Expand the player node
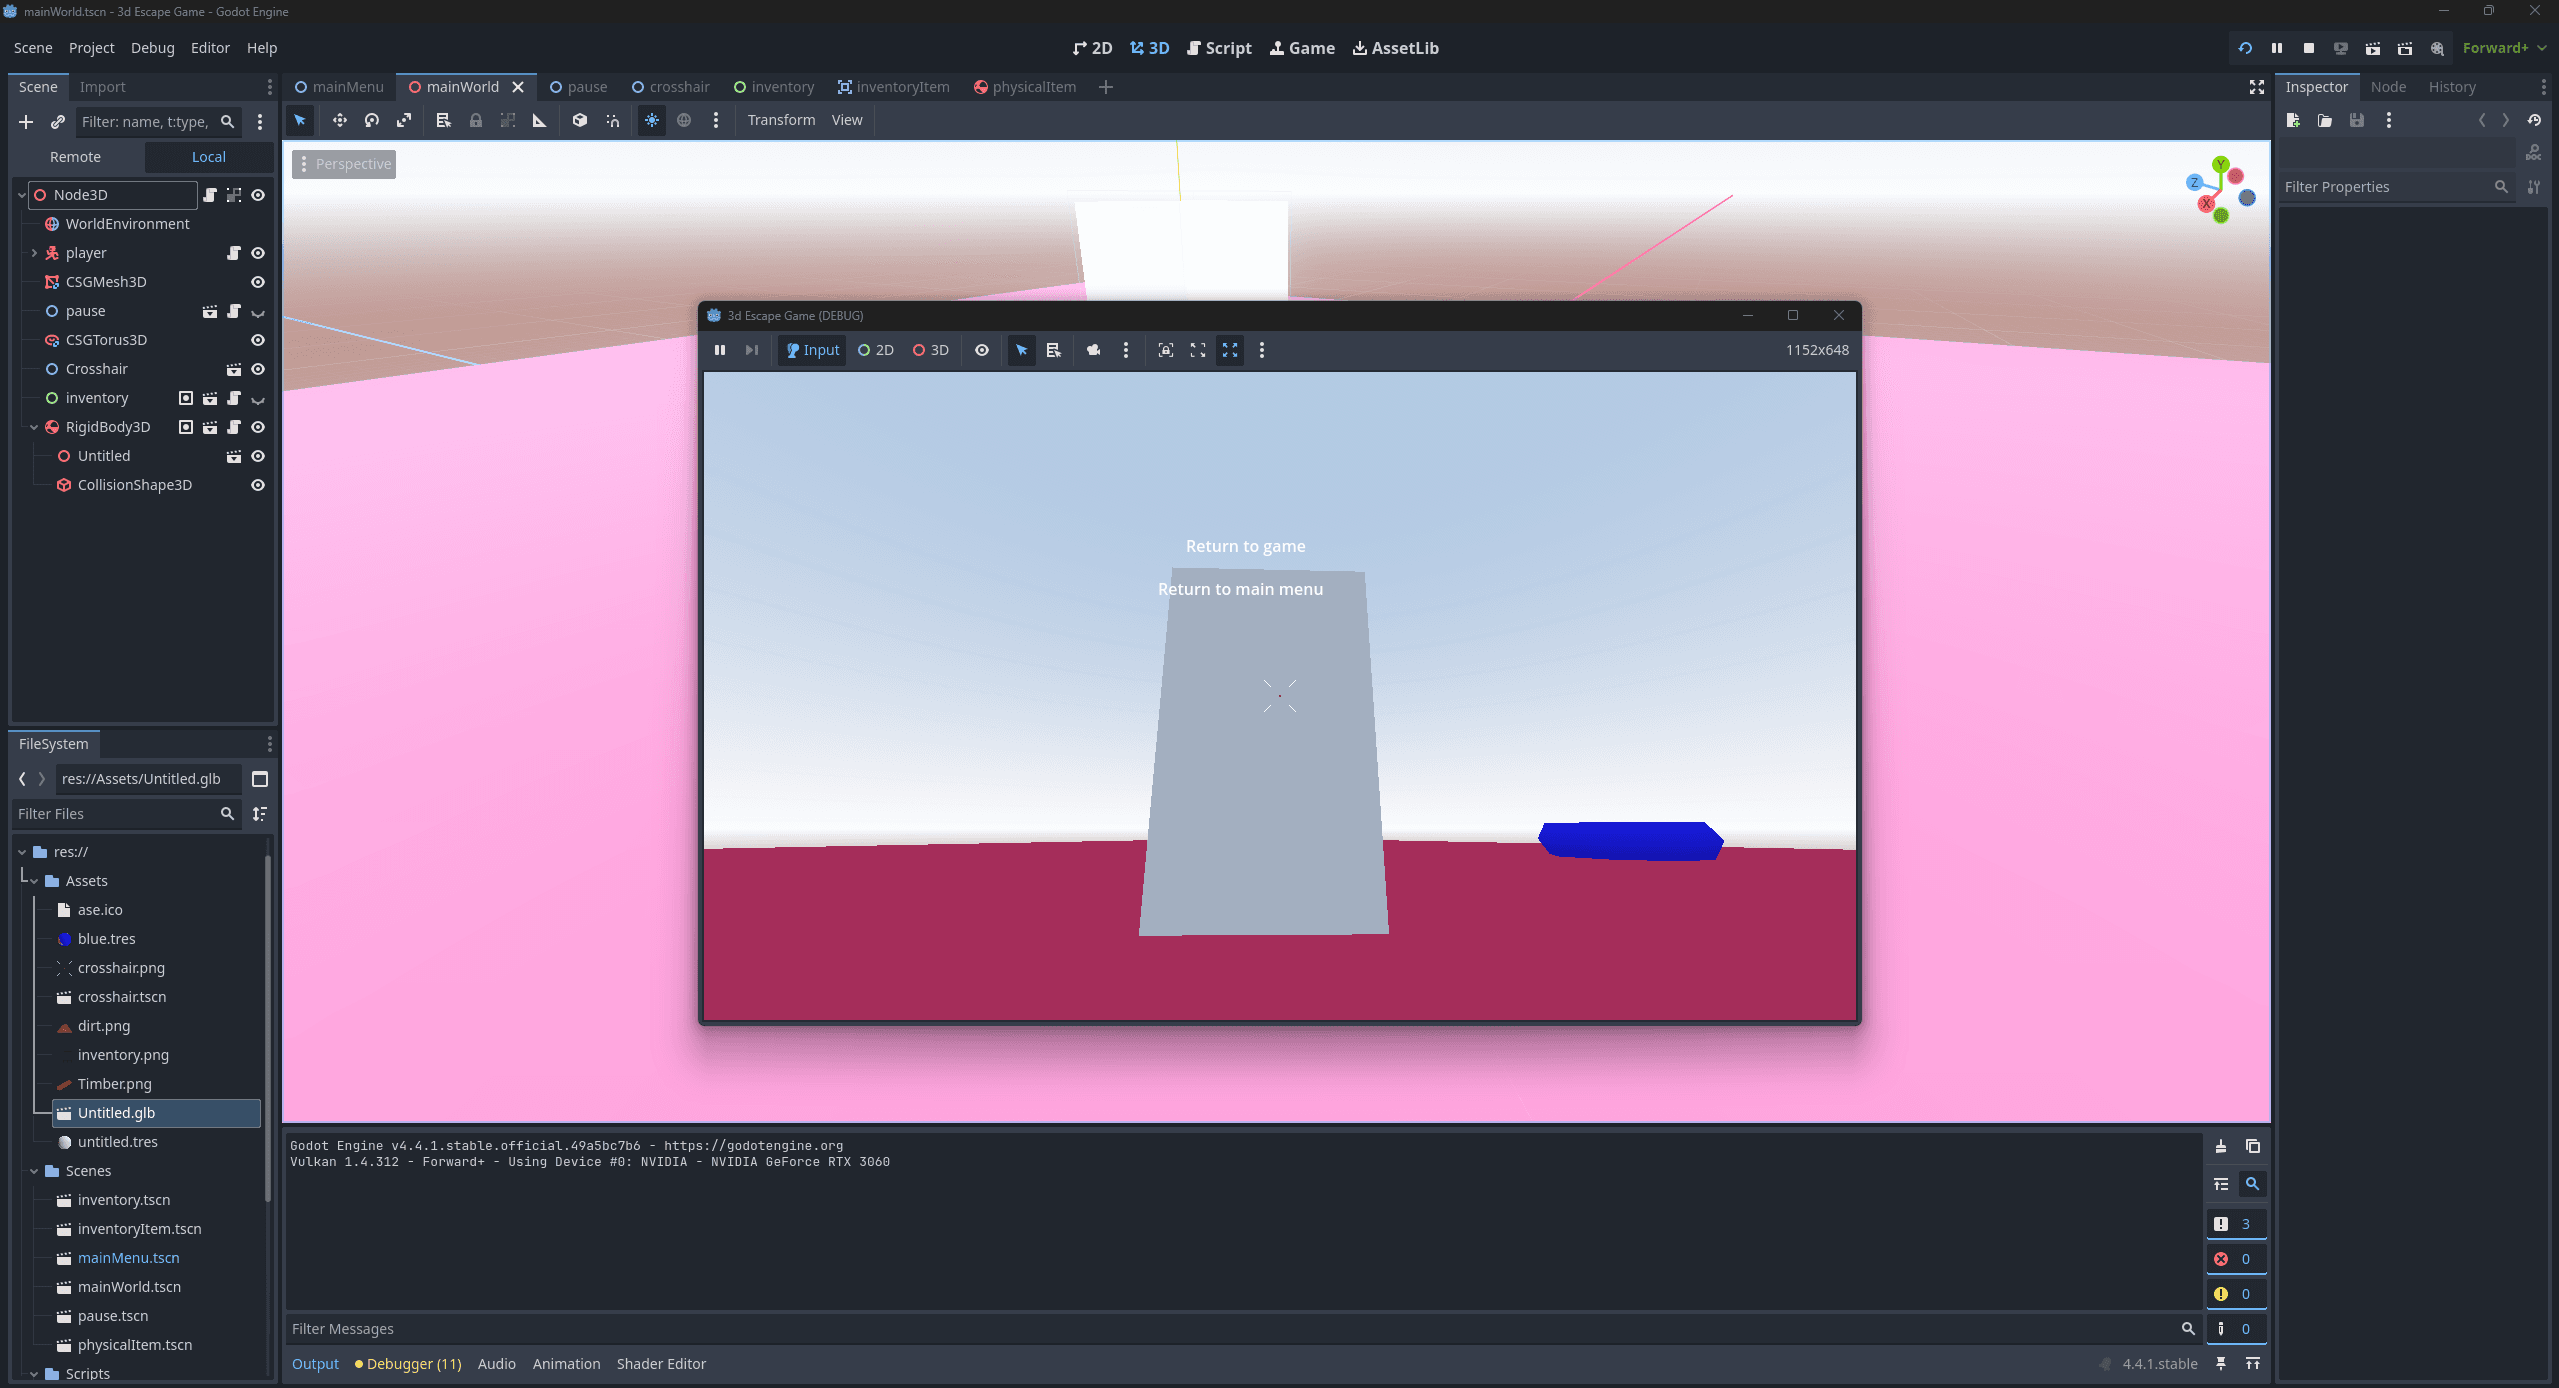This screenshot has width=2559, height=1388. pos(34,253)
